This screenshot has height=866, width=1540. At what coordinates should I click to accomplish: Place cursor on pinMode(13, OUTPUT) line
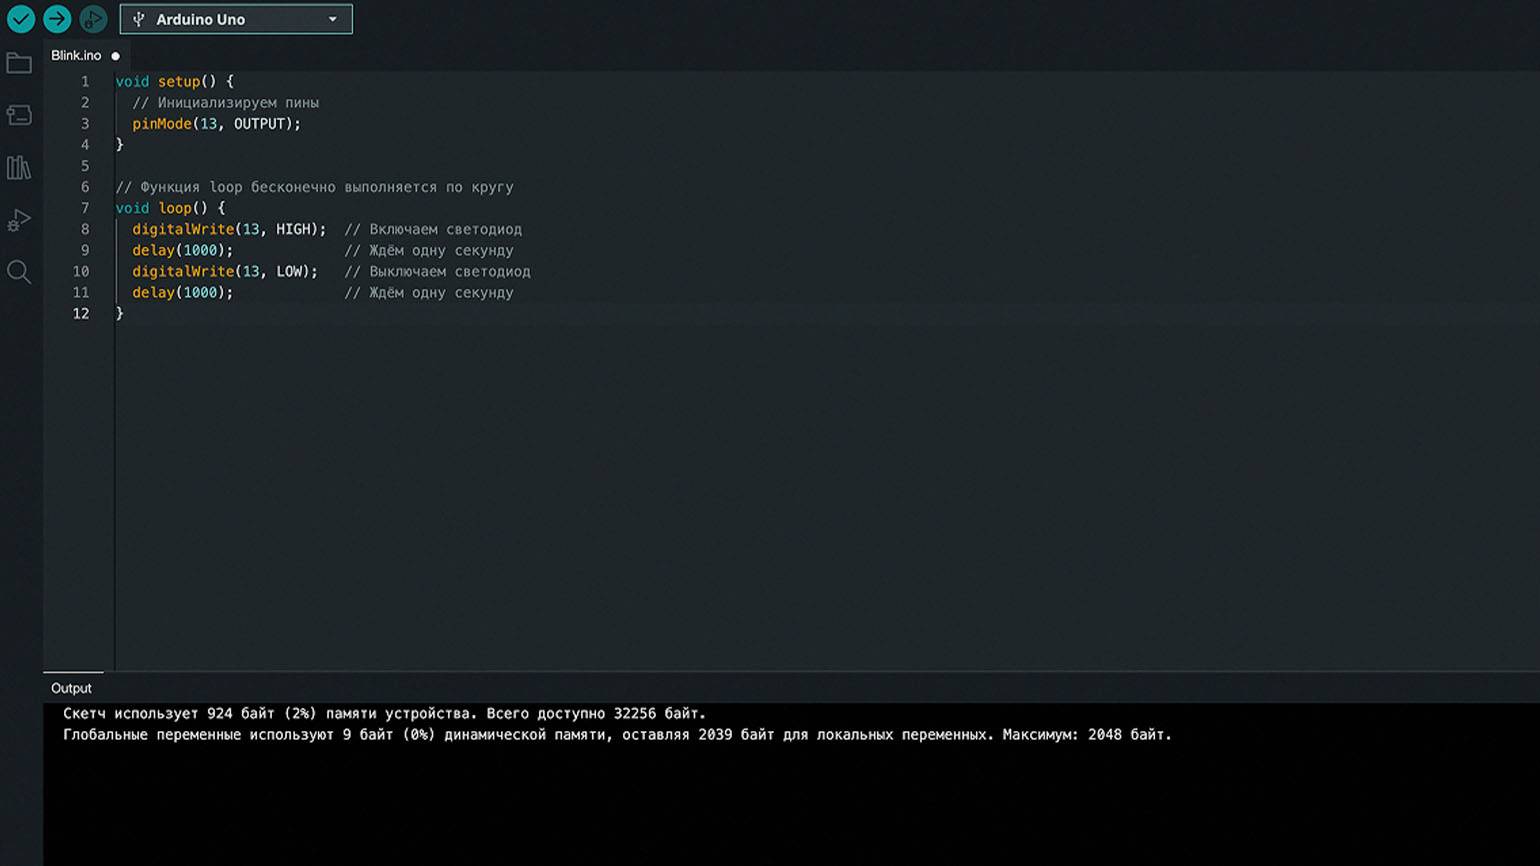pyautogui.click(x=216, y=124)
